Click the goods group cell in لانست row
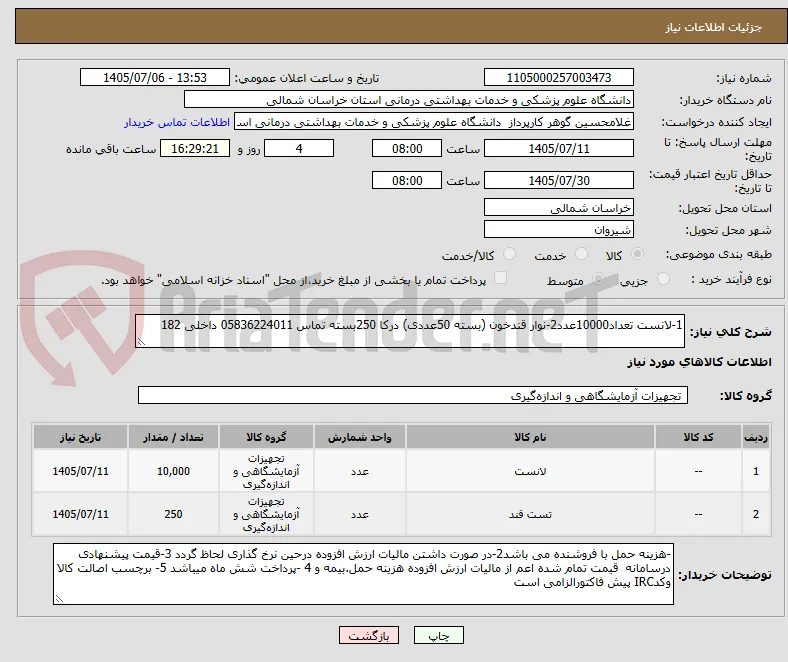788x662 pixels. pos(266,471)
